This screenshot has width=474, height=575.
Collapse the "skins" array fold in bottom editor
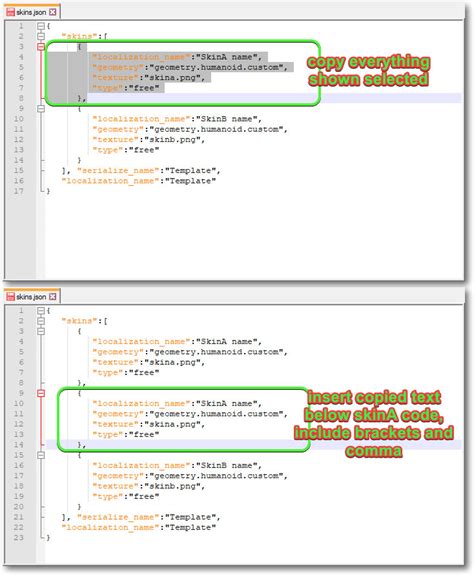[41, 321]
